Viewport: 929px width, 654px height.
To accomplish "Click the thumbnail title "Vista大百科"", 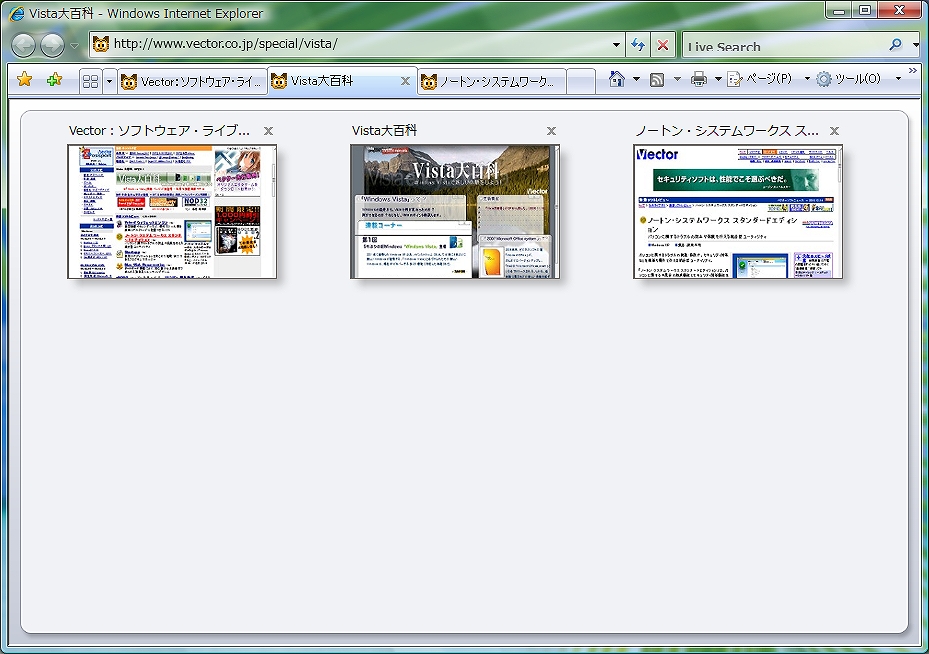I will click(x=384, y=131).
